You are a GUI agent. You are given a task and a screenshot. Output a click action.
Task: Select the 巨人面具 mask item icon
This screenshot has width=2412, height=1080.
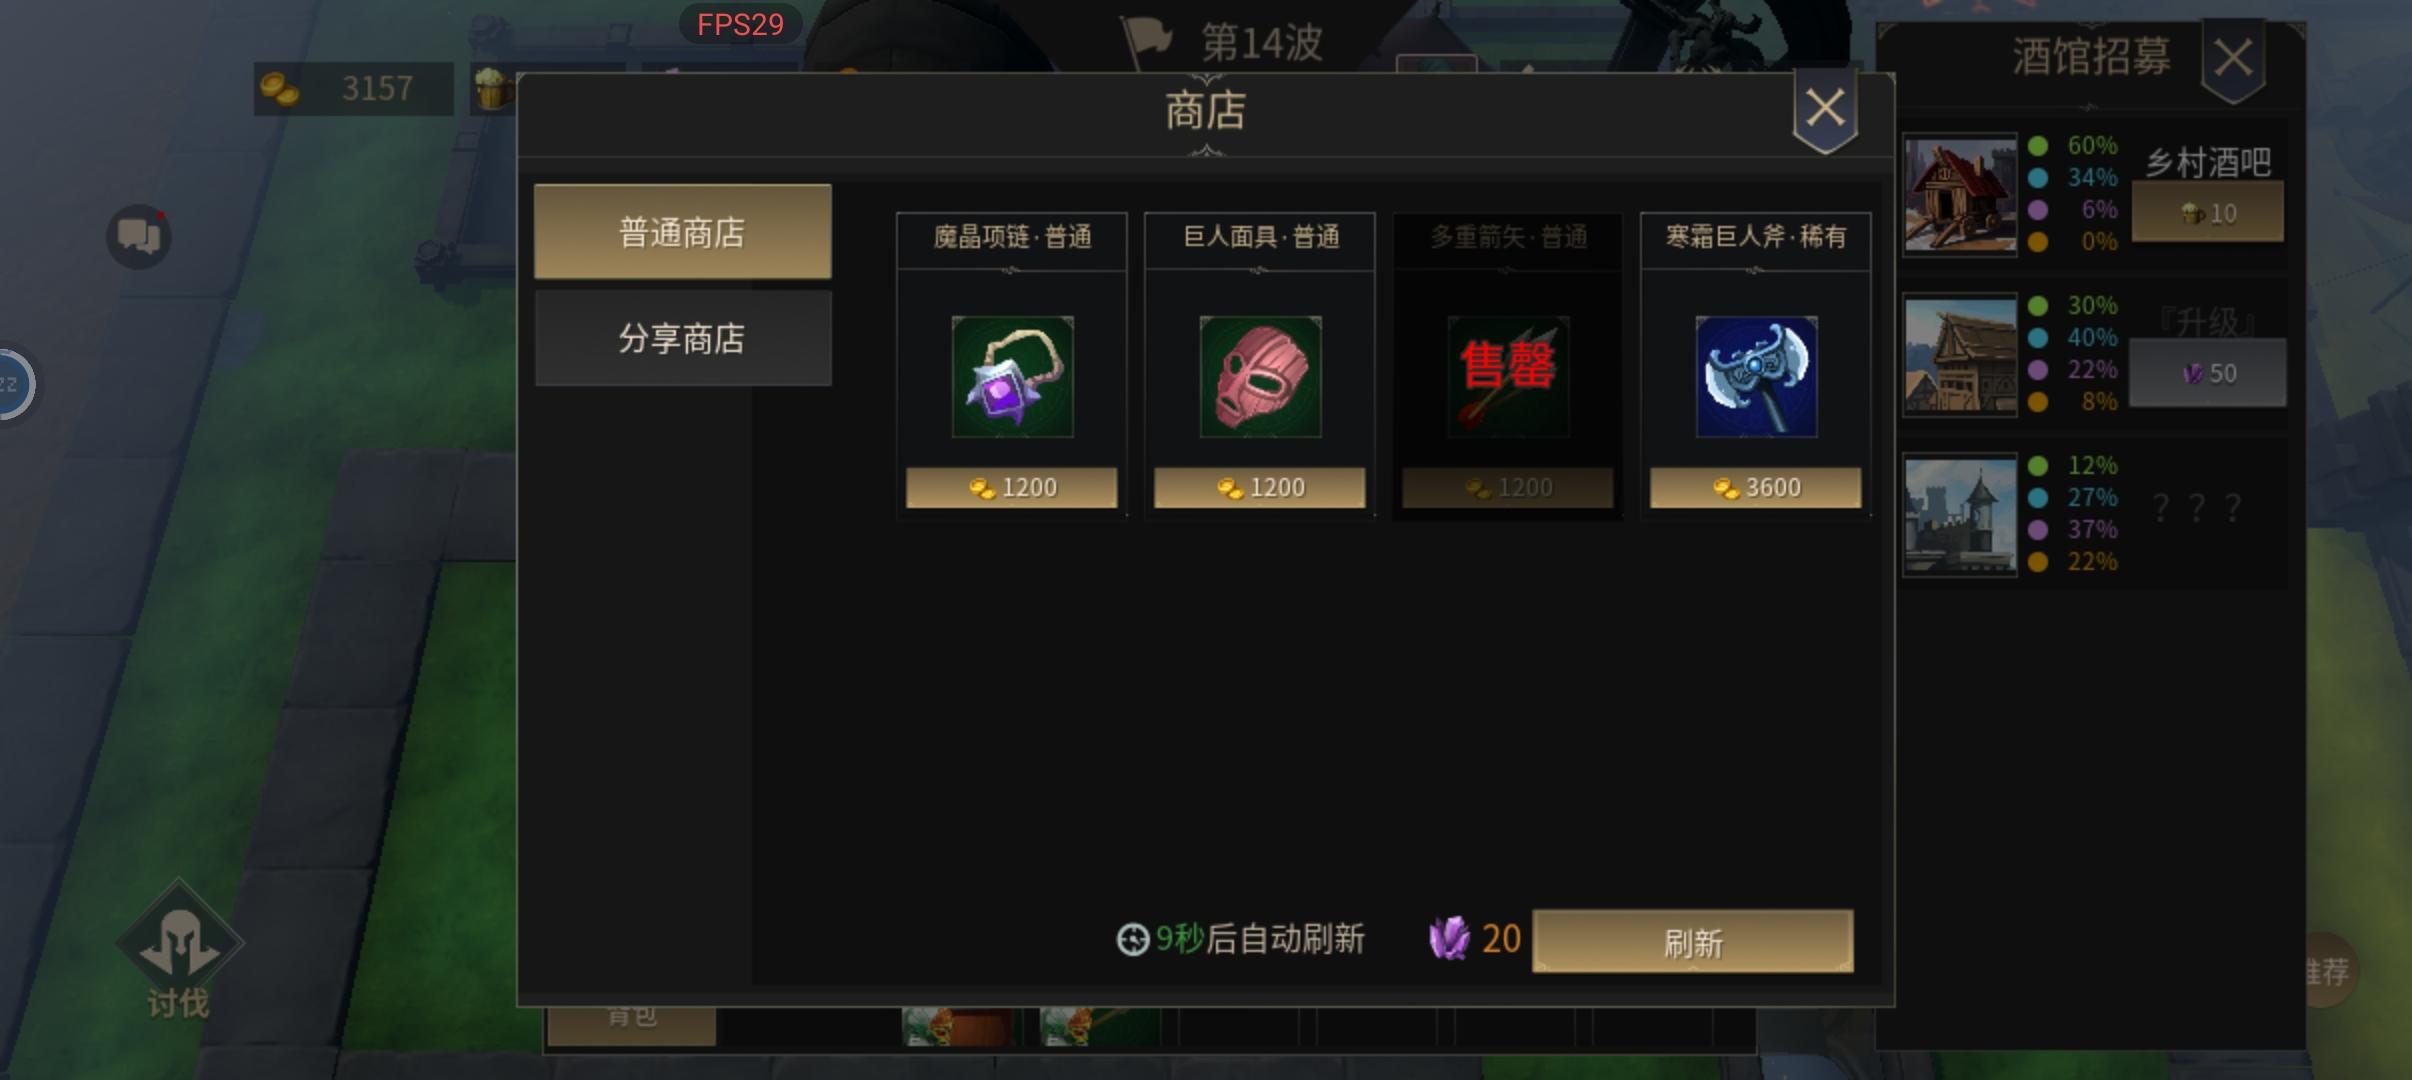point(1260,377)
